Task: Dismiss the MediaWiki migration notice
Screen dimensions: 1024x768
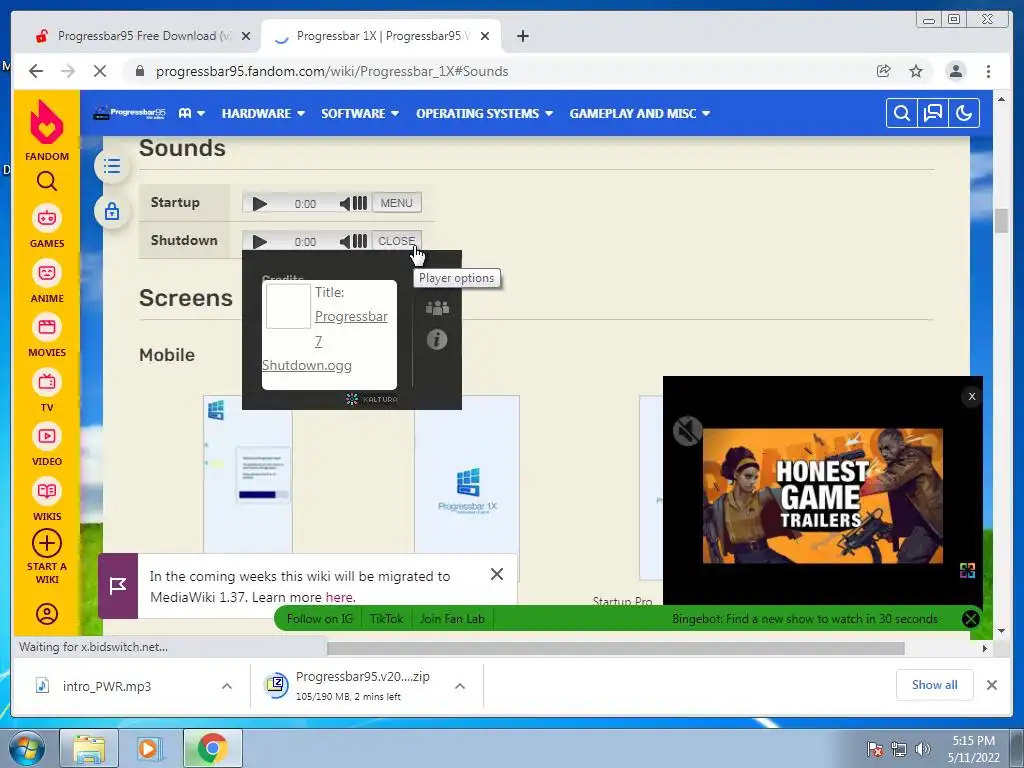Action: pos(497,574)
